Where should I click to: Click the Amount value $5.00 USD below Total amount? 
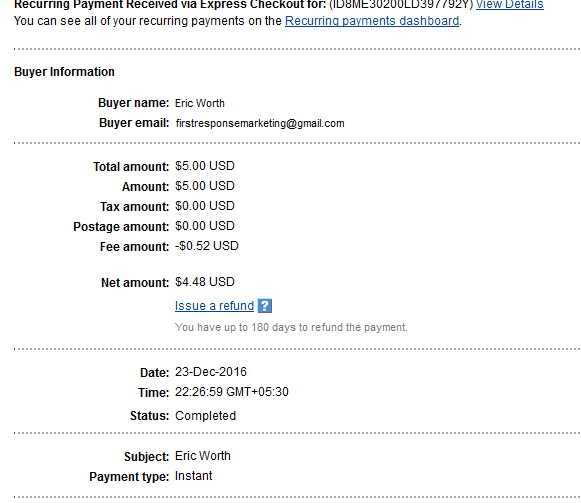click(205, 186)
